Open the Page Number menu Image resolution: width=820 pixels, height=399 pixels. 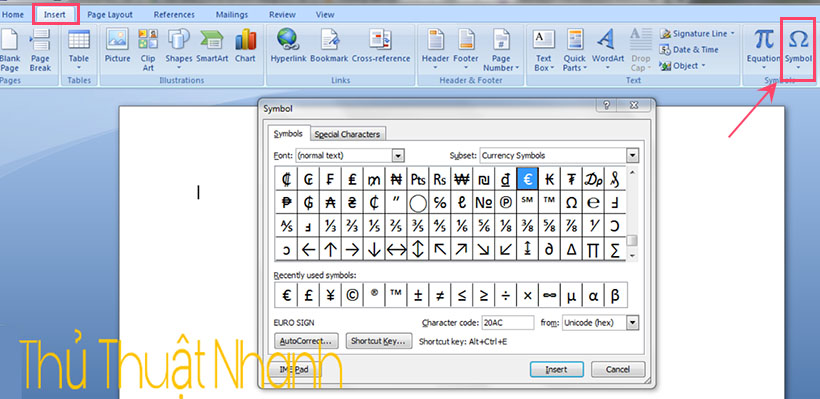coord(501,50)
